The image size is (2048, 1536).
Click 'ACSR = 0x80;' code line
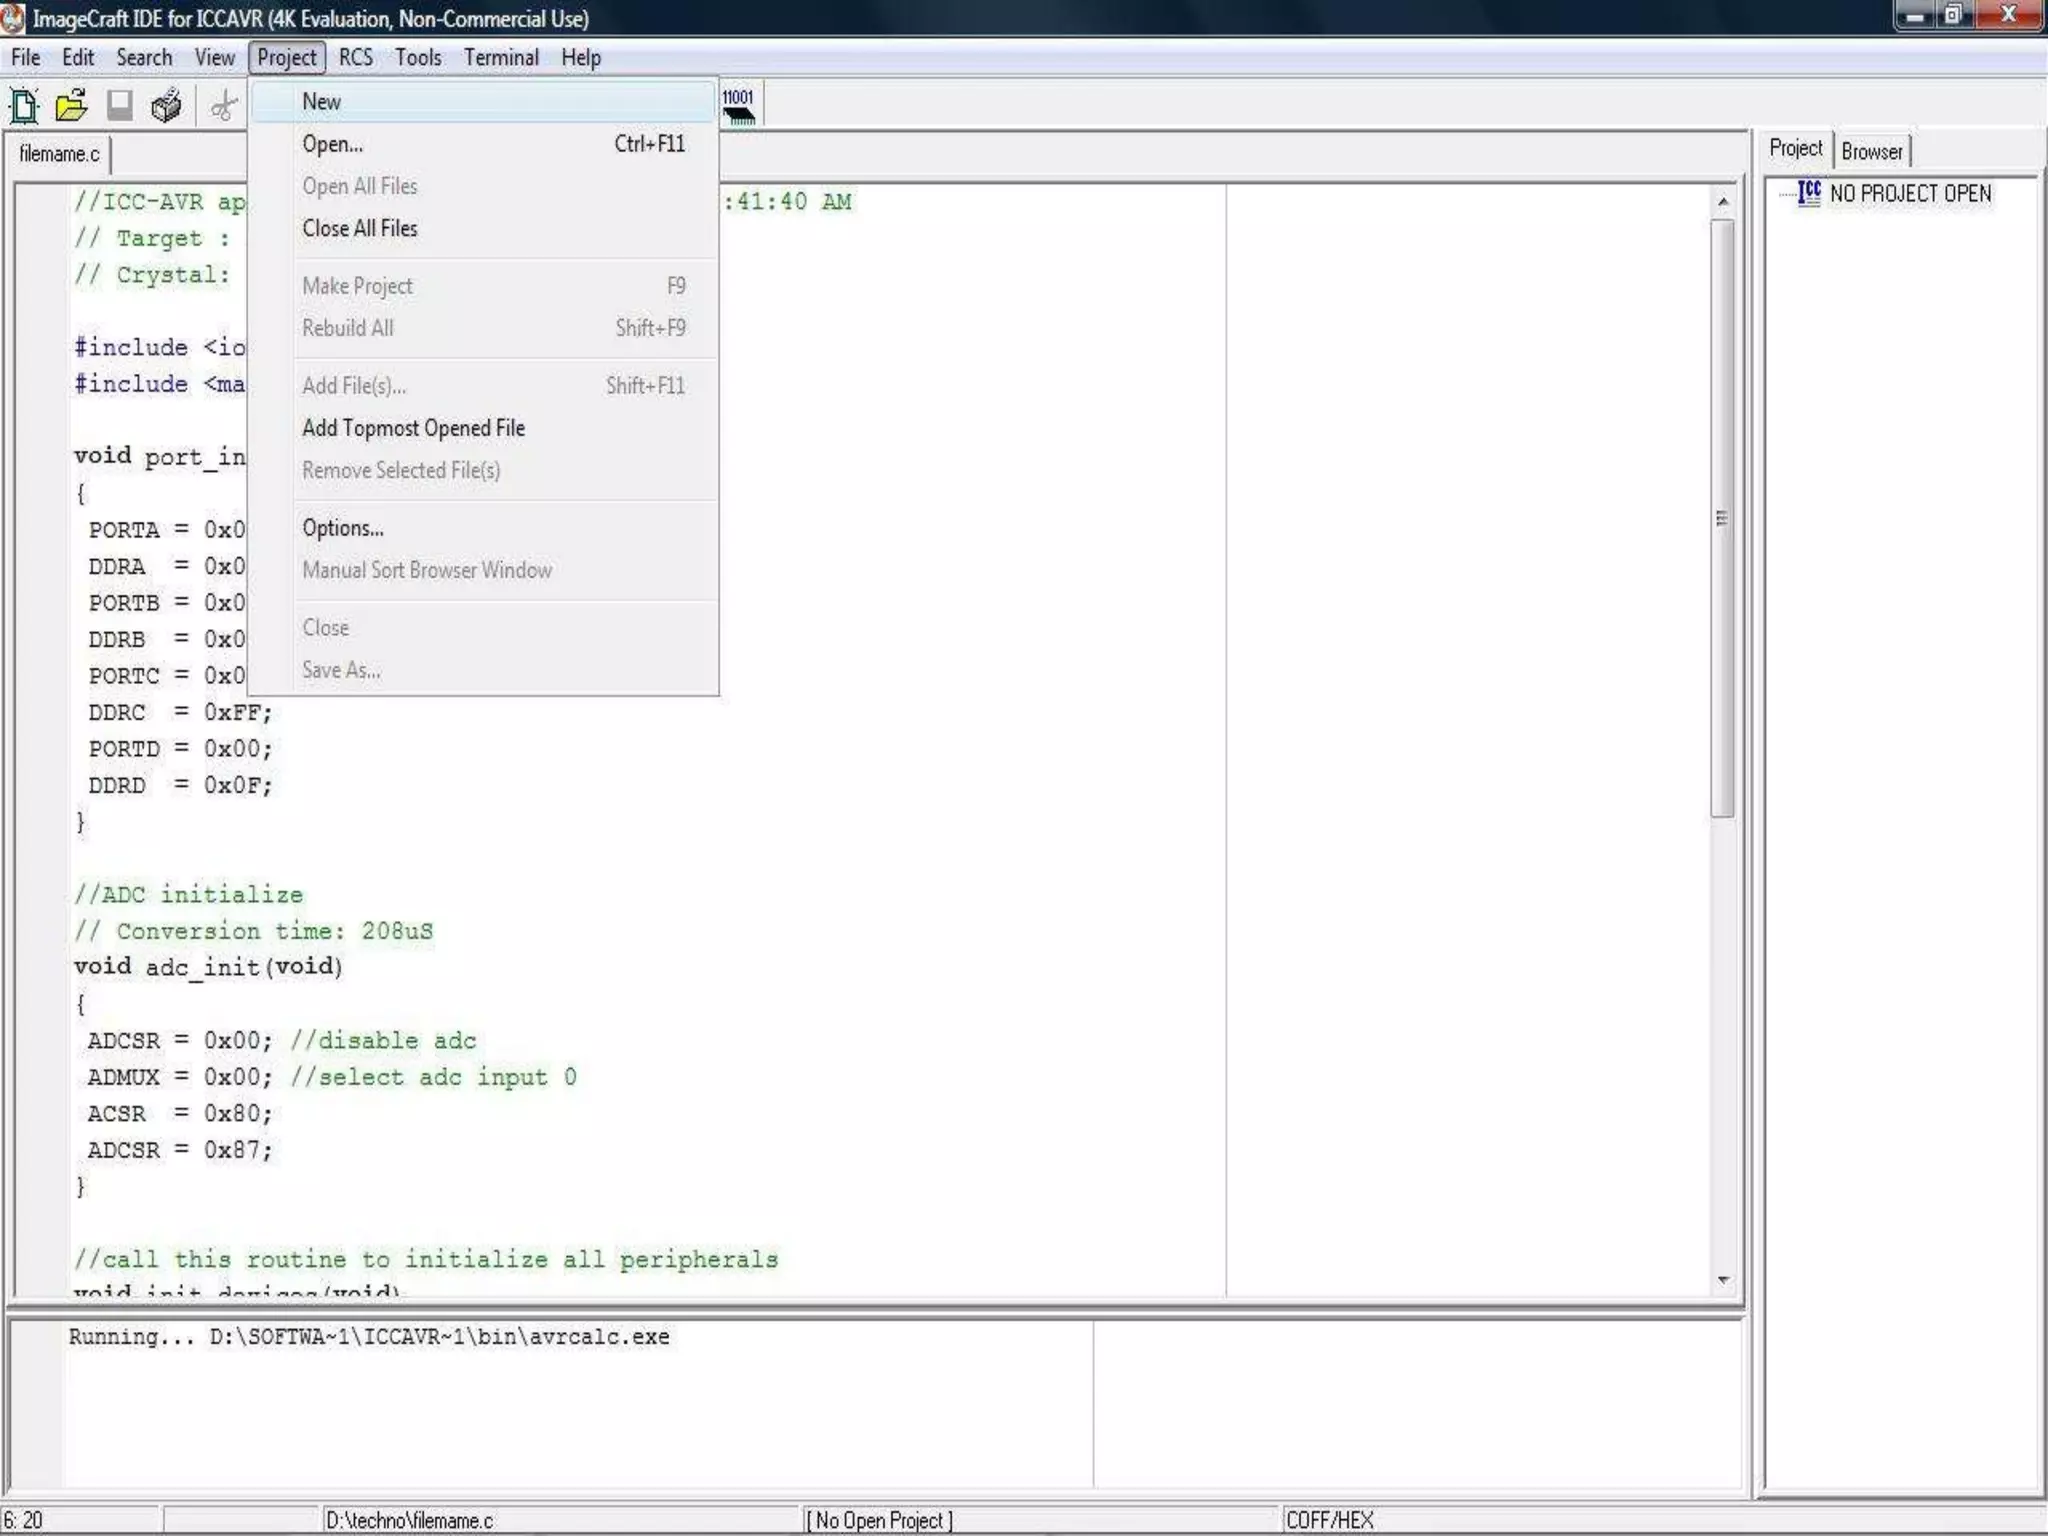click(180, 1114)
